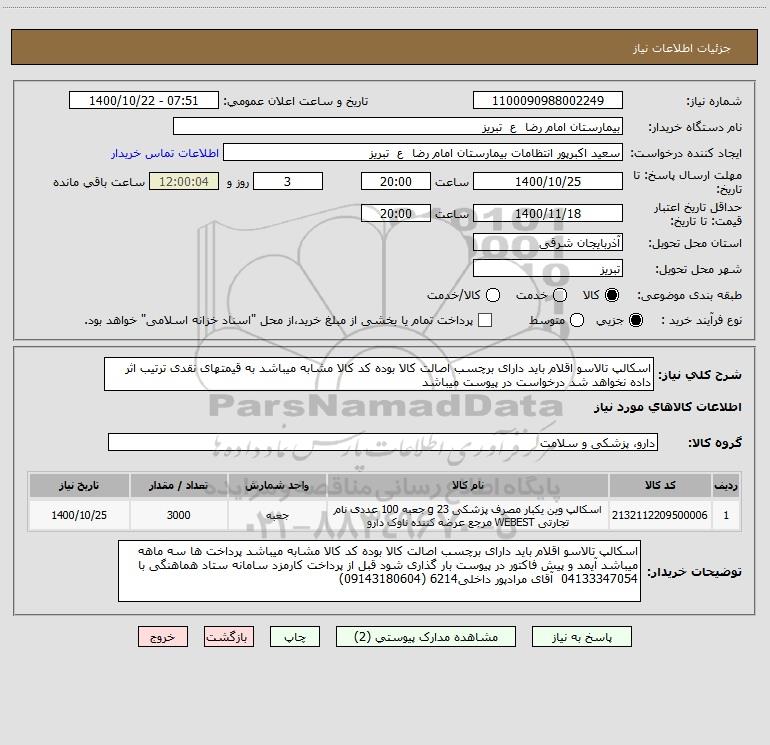770x745 pixels.
Task: Click the چاپ print button
Action: point(295,636)
